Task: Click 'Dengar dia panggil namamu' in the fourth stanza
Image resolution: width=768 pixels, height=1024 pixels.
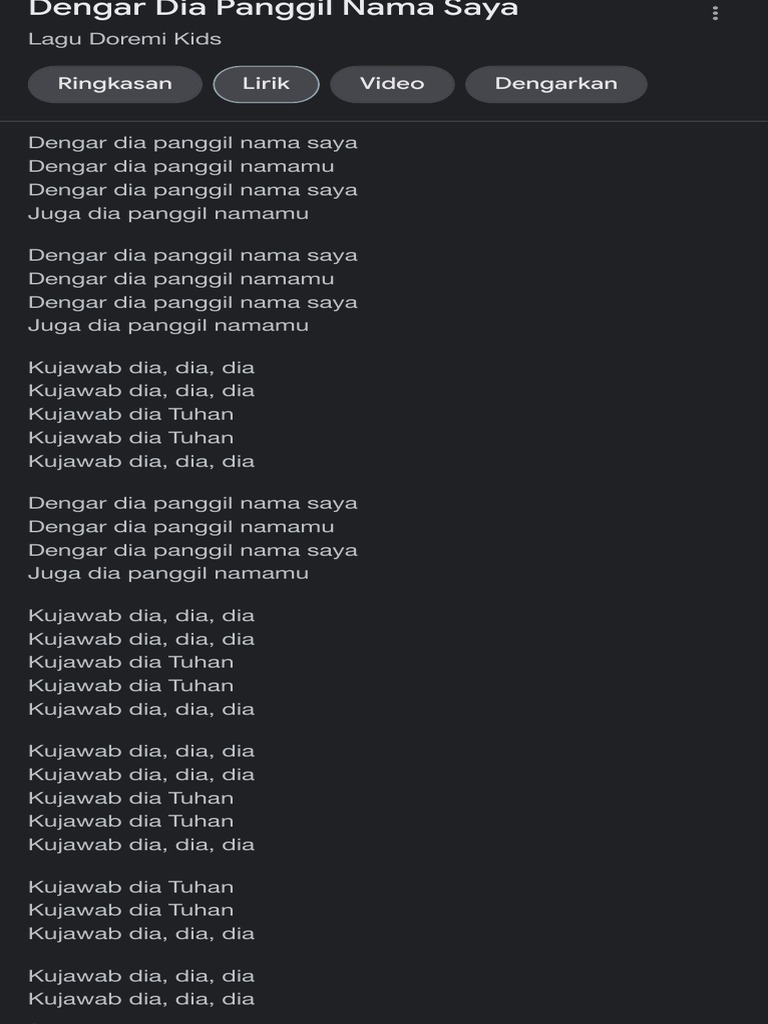Action: tap(181, 527)
